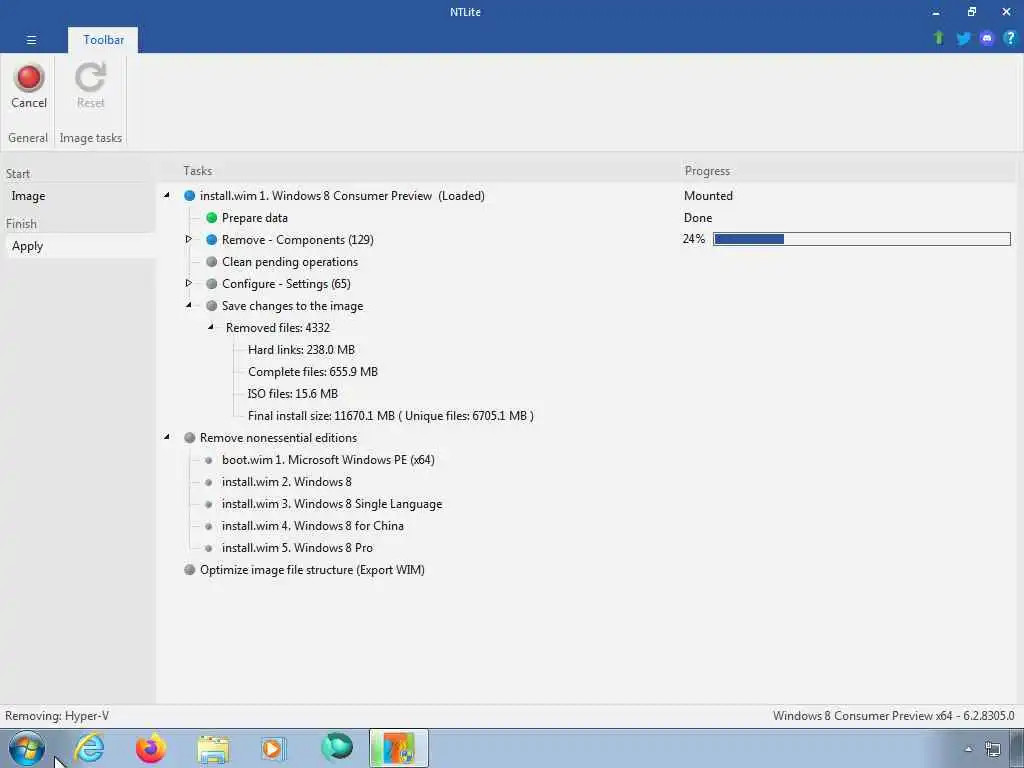Open the teal round taskbar app
Image resolution: width=1024 pixels, height=768 pixels.
pos(337,748)
